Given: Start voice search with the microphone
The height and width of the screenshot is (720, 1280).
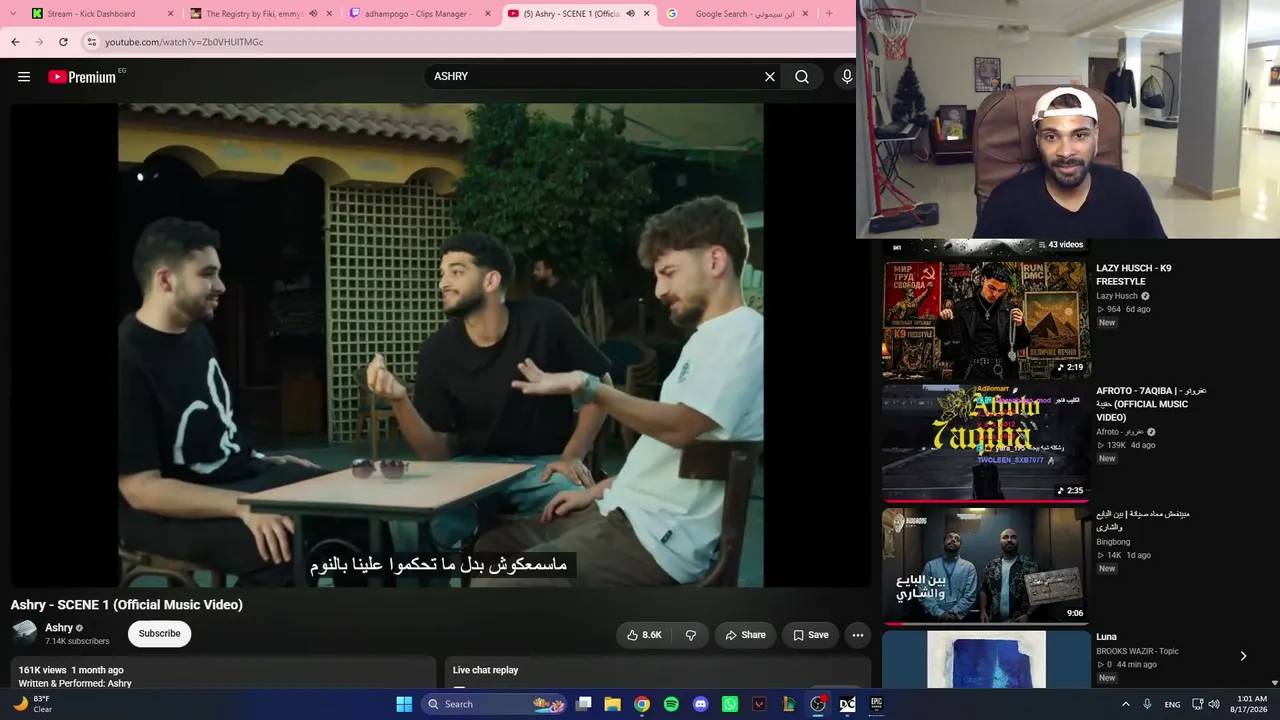Looking at the screenshot, I should 847,77.
